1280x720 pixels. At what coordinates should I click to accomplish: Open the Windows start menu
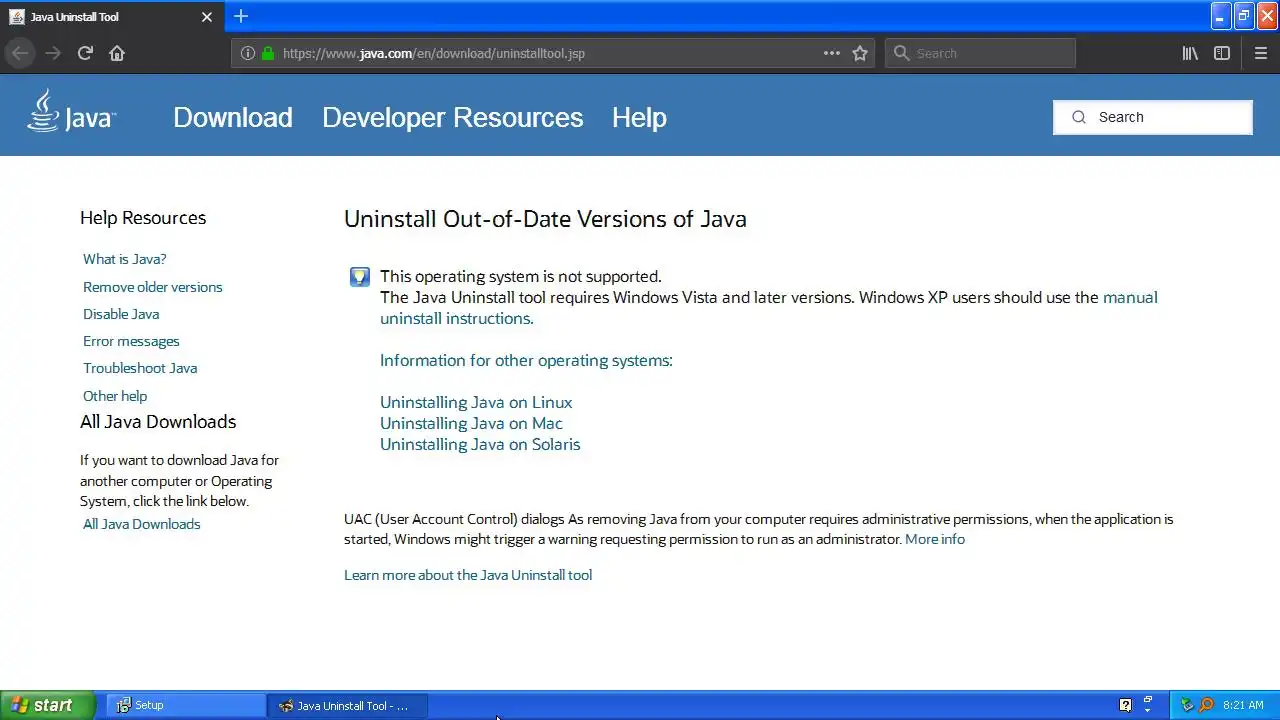[x=48, y=705]
